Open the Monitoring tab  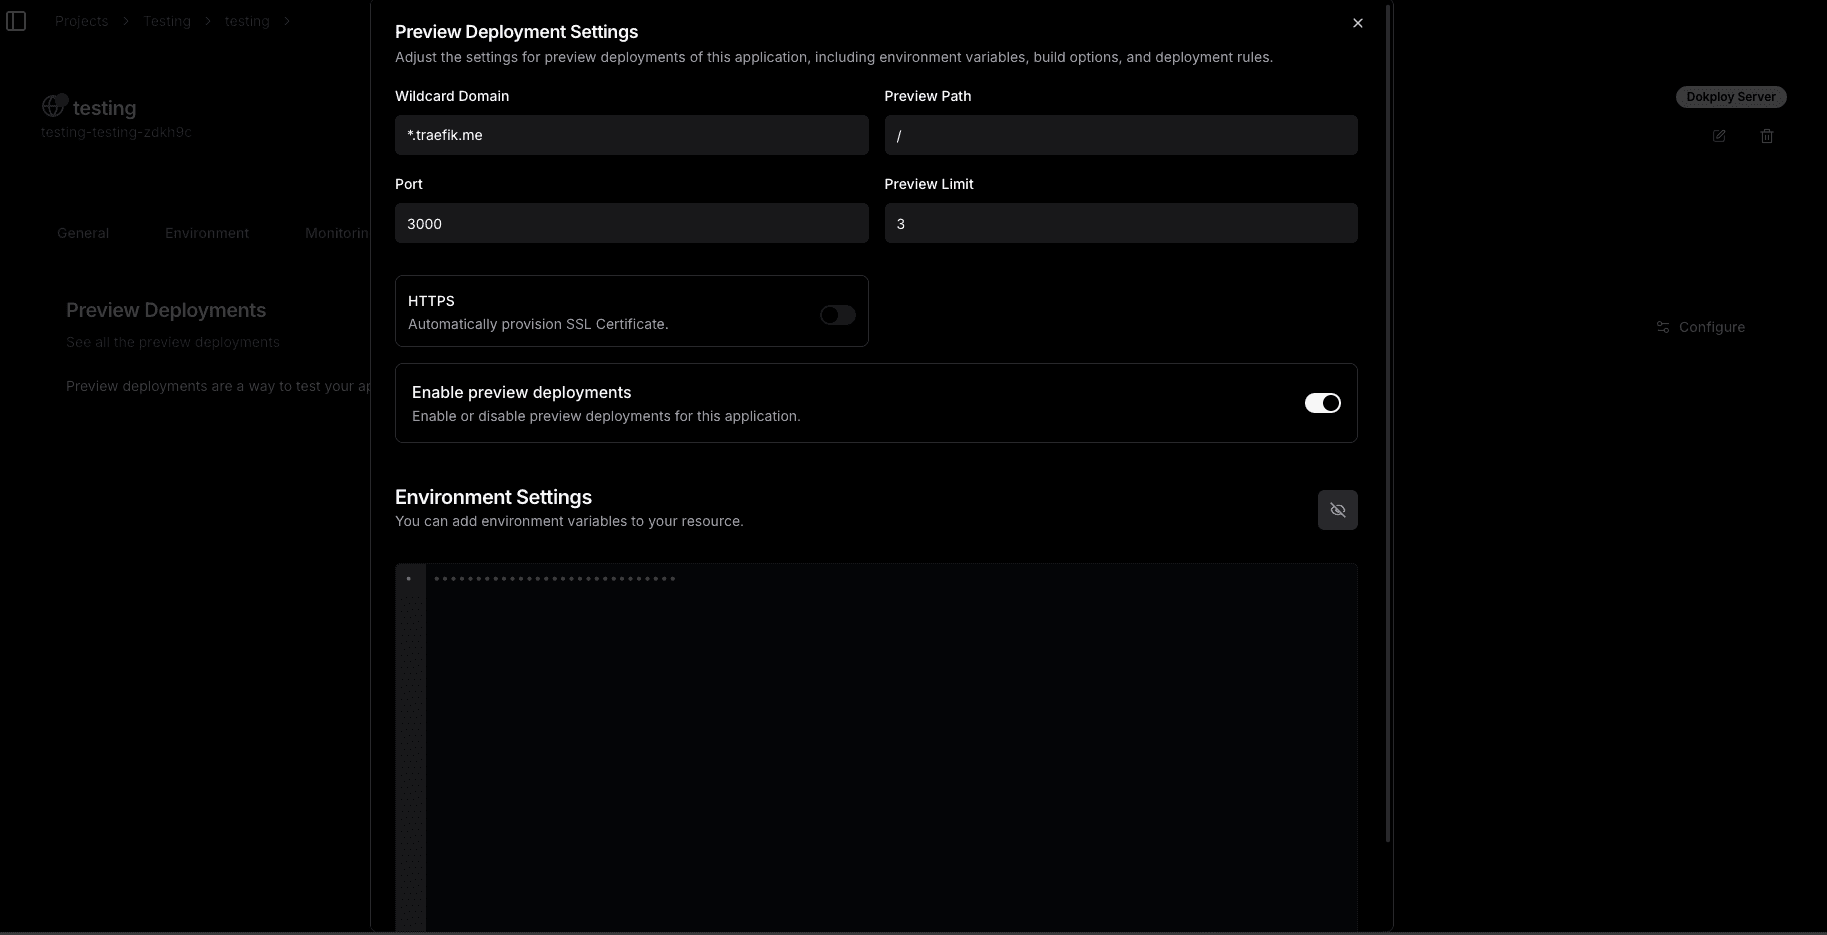coord(337,233)
